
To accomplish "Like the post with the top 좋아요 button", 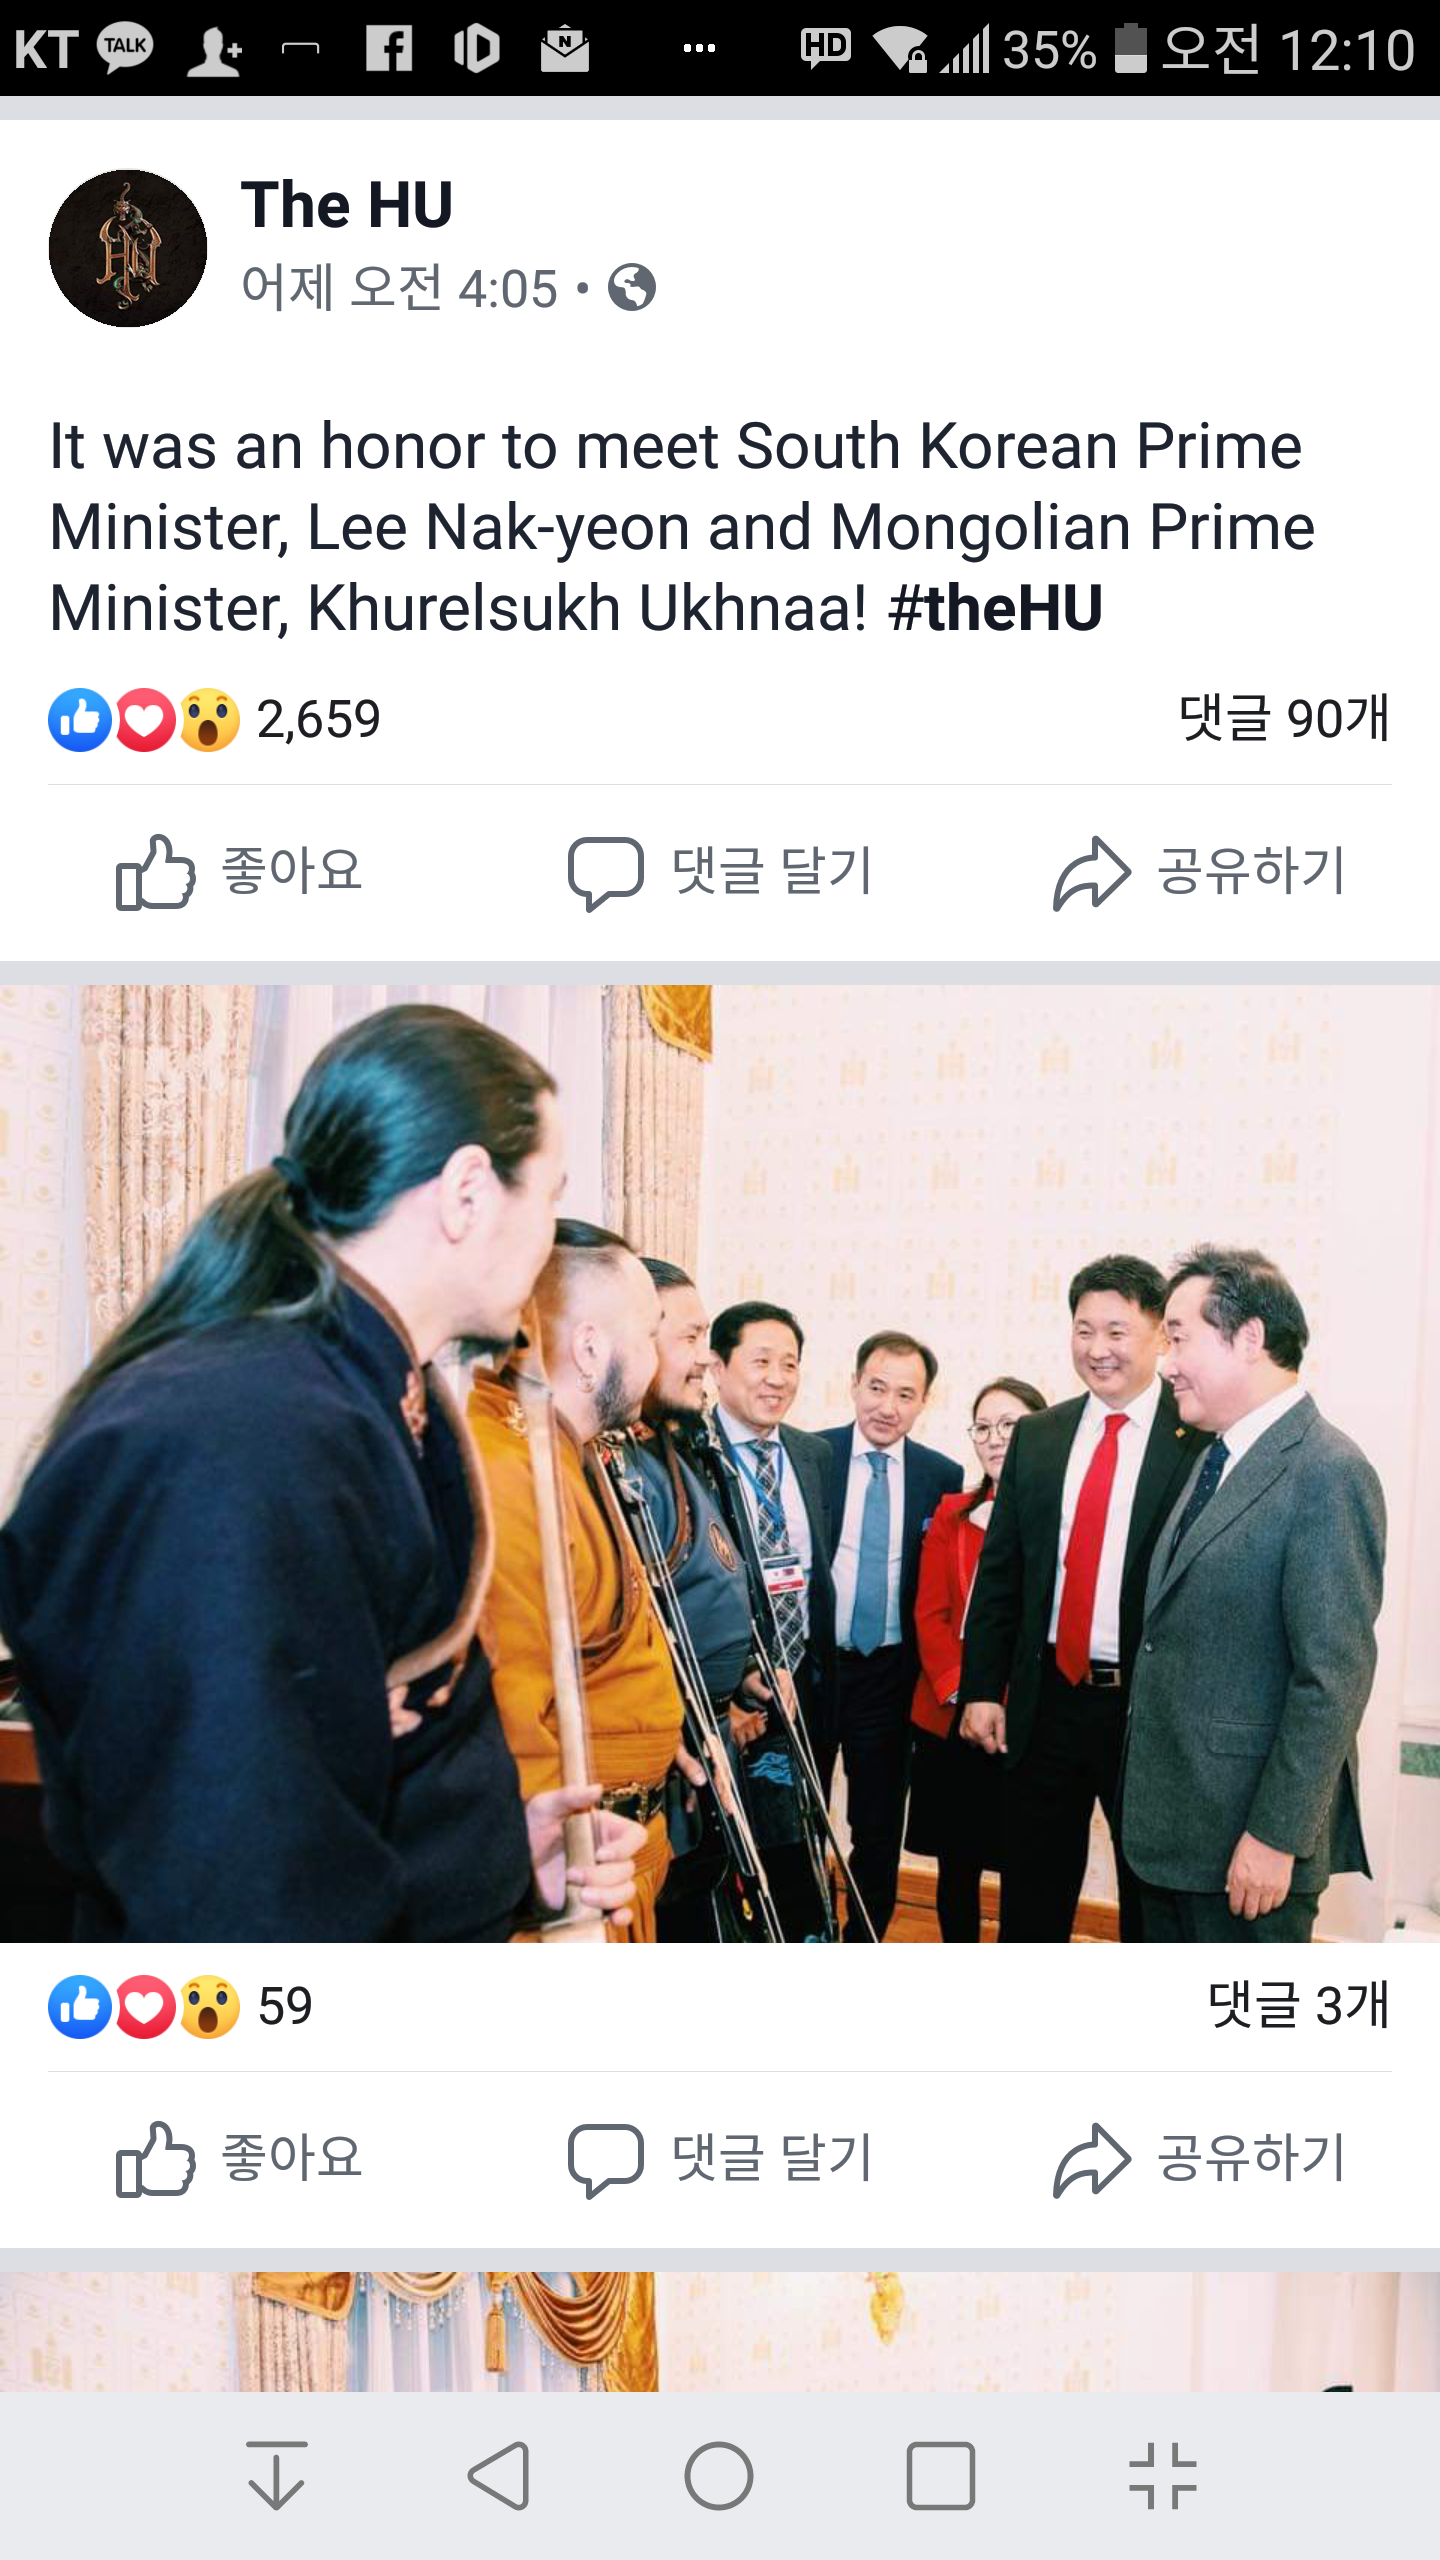I will [x=240, y=871].
